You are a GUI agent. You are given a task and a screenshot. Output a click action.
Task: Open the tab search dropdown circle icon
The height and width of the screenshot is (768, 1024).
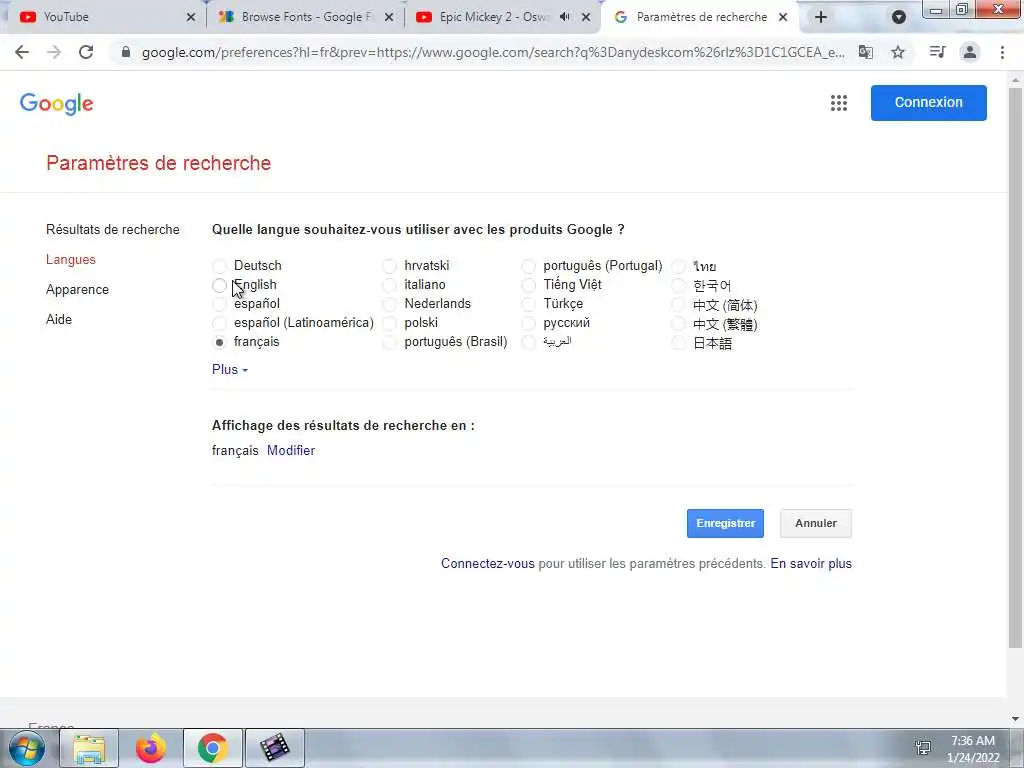(x=899, y=17)
